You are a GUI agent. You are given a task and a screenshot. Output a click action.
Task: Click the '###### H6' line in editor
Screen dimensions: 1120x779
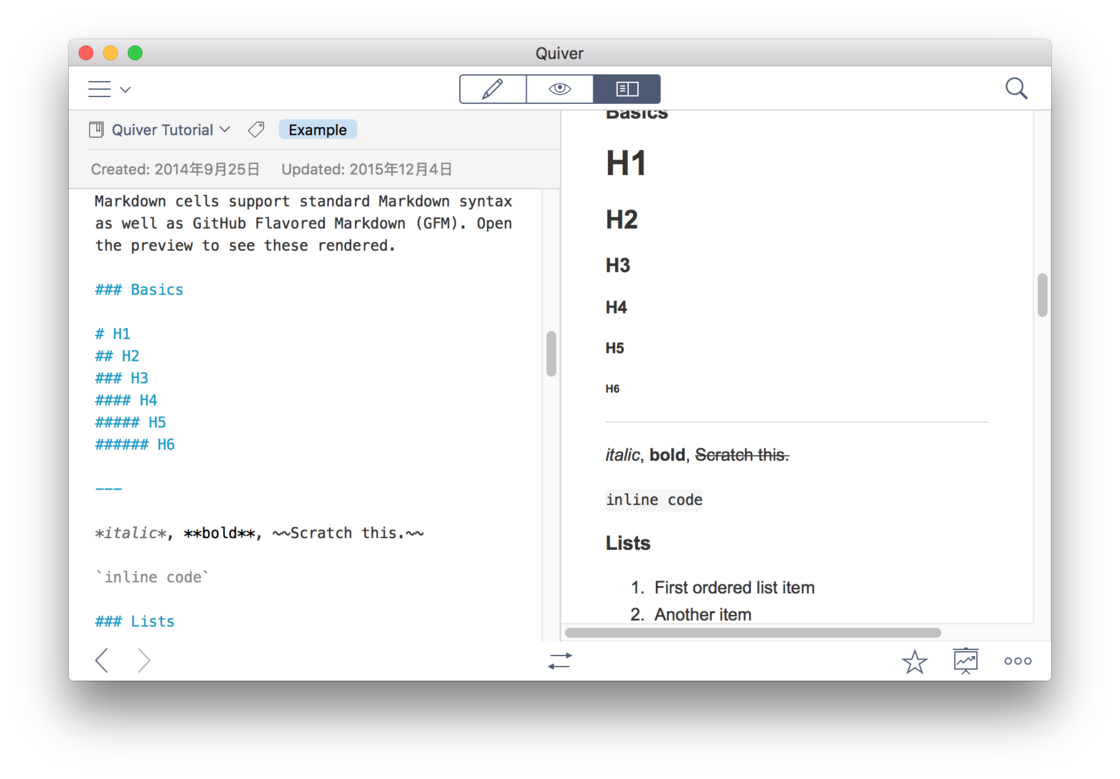(x=135, y=445)
